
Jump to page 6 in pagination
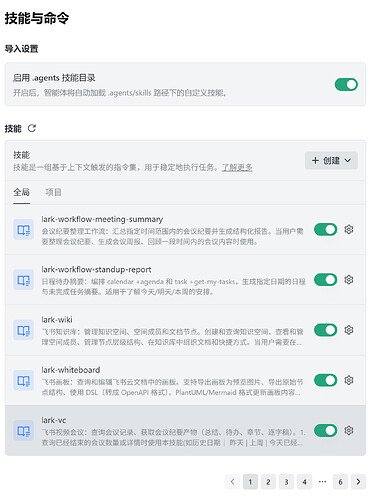[x=340, y=482]
